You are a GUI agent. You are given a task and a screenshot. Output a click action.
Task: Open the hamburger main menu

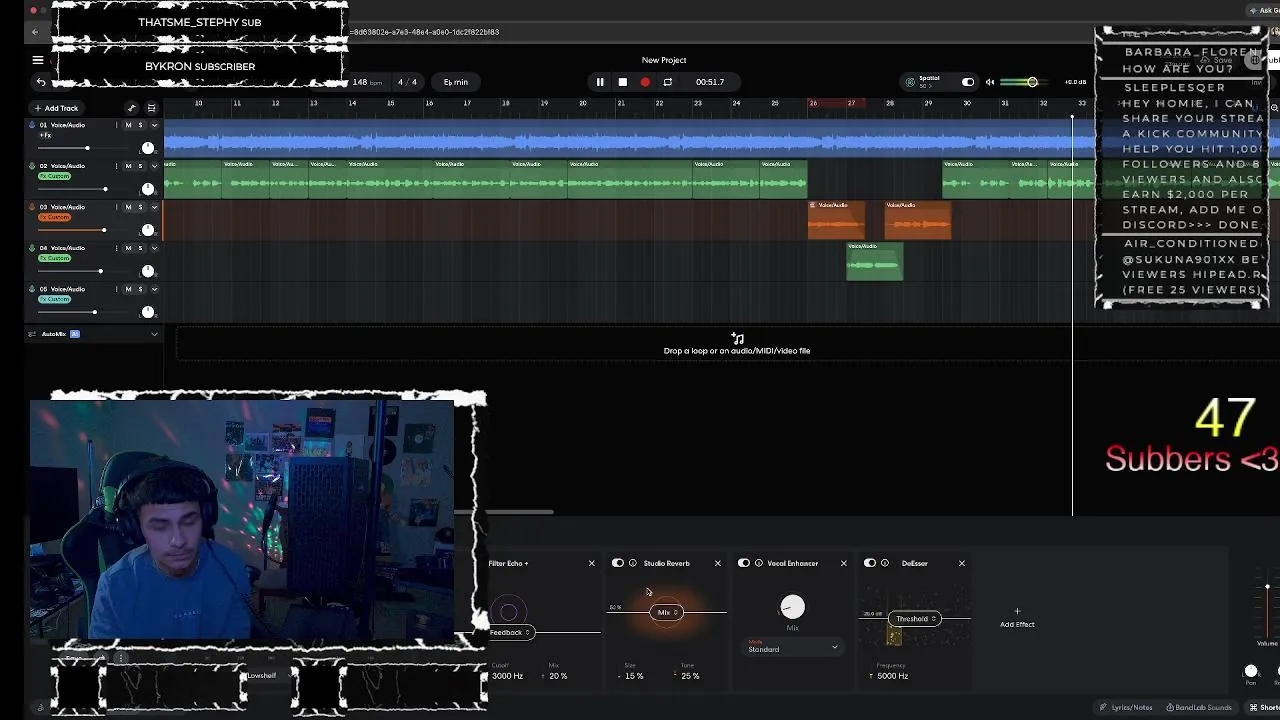pyautogui.click(x=37, y=60)
